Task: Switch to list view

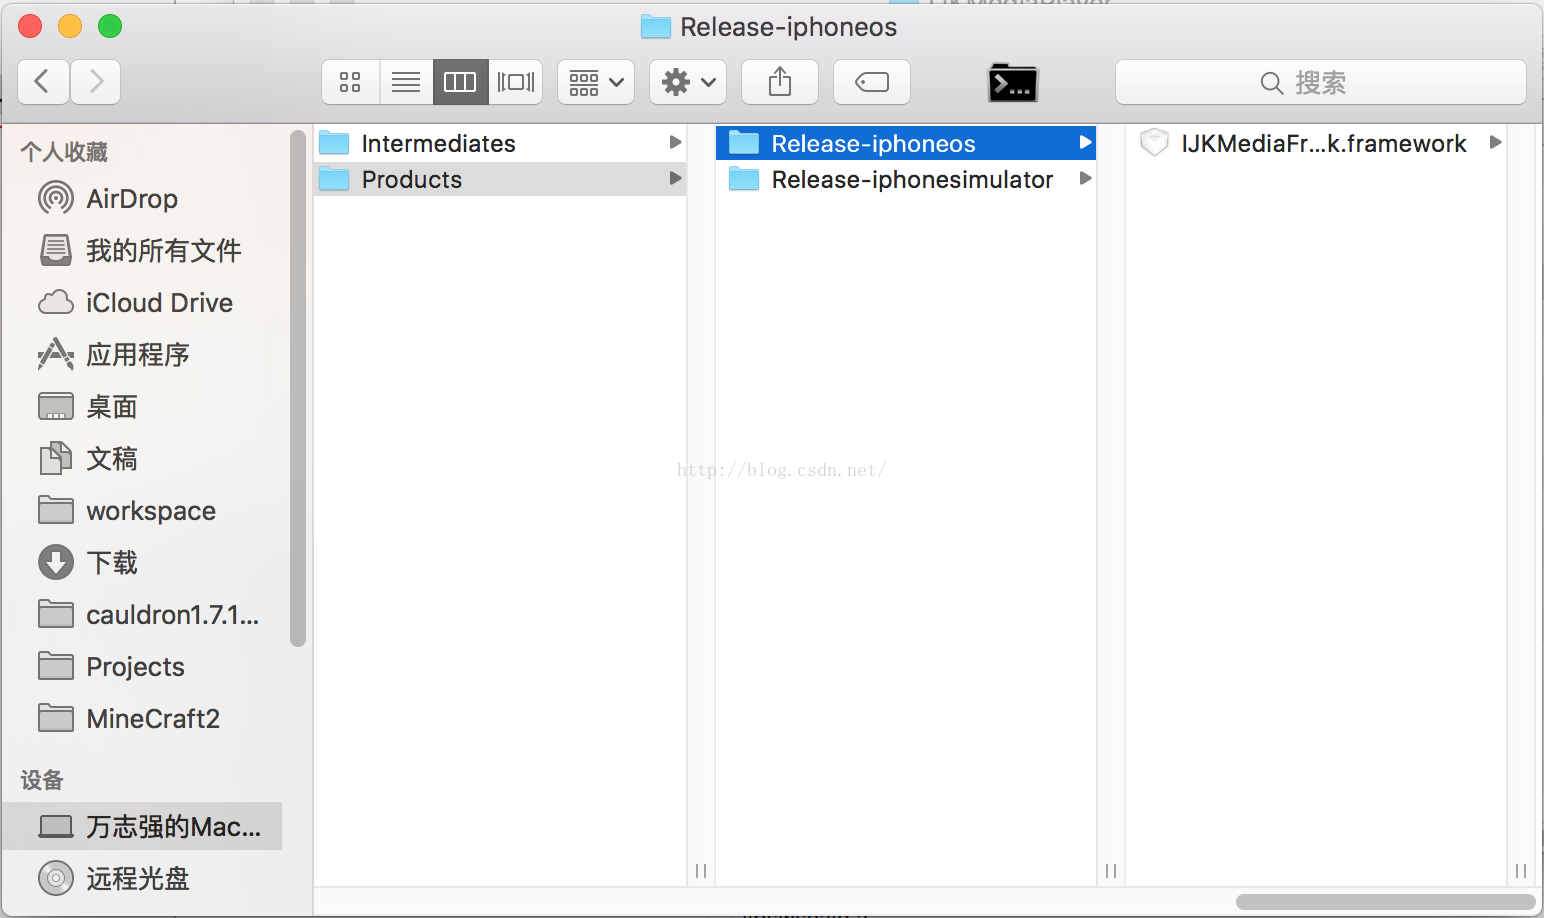Action: [406, 82]
